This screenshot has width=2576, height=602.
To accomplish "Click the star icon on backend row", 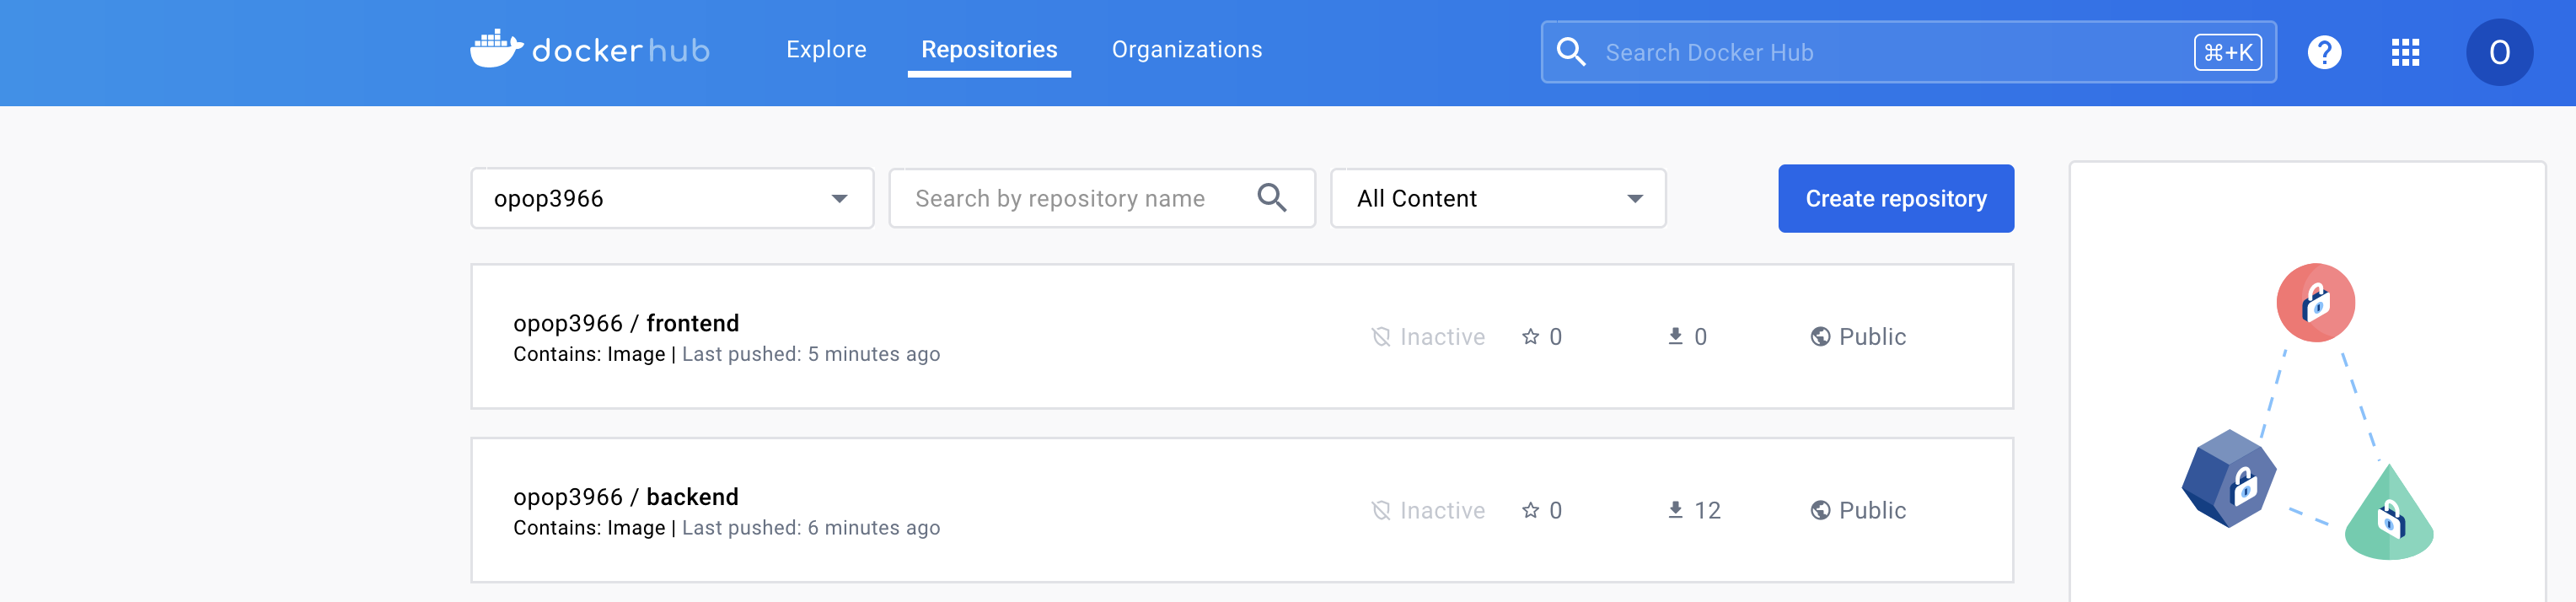I will point(1530,510).
